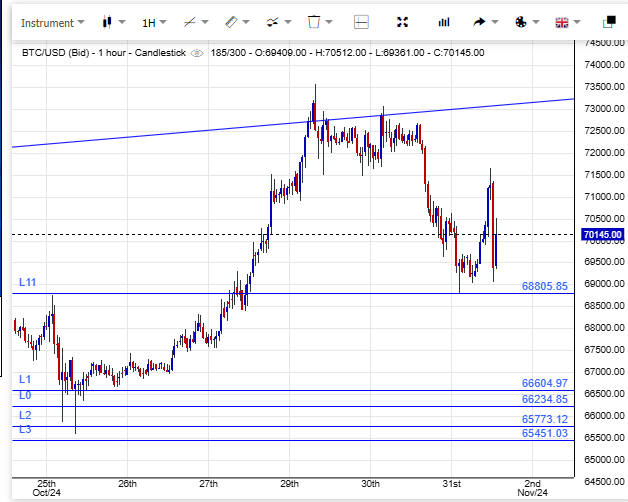Select the trend line drawing tool

click(x=189, y=22)
